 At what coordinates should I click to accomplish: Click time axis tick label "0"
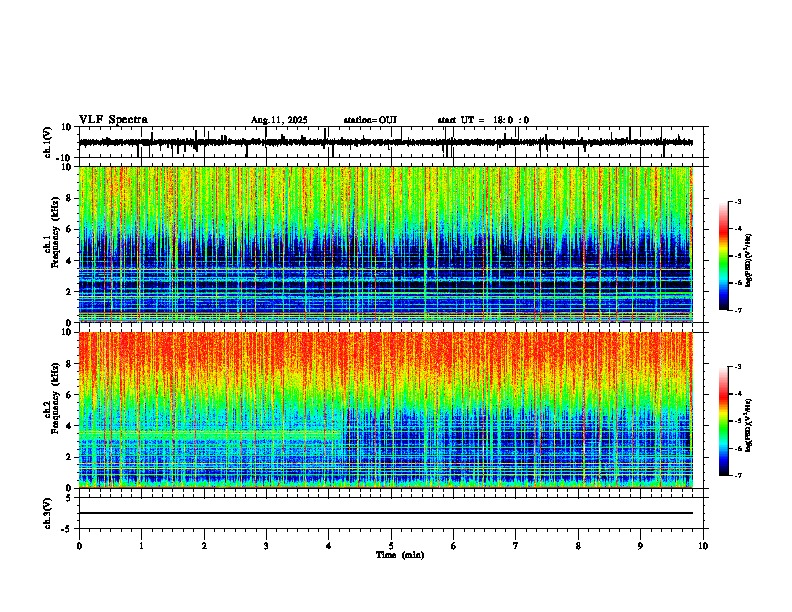[x=79, y=546]
